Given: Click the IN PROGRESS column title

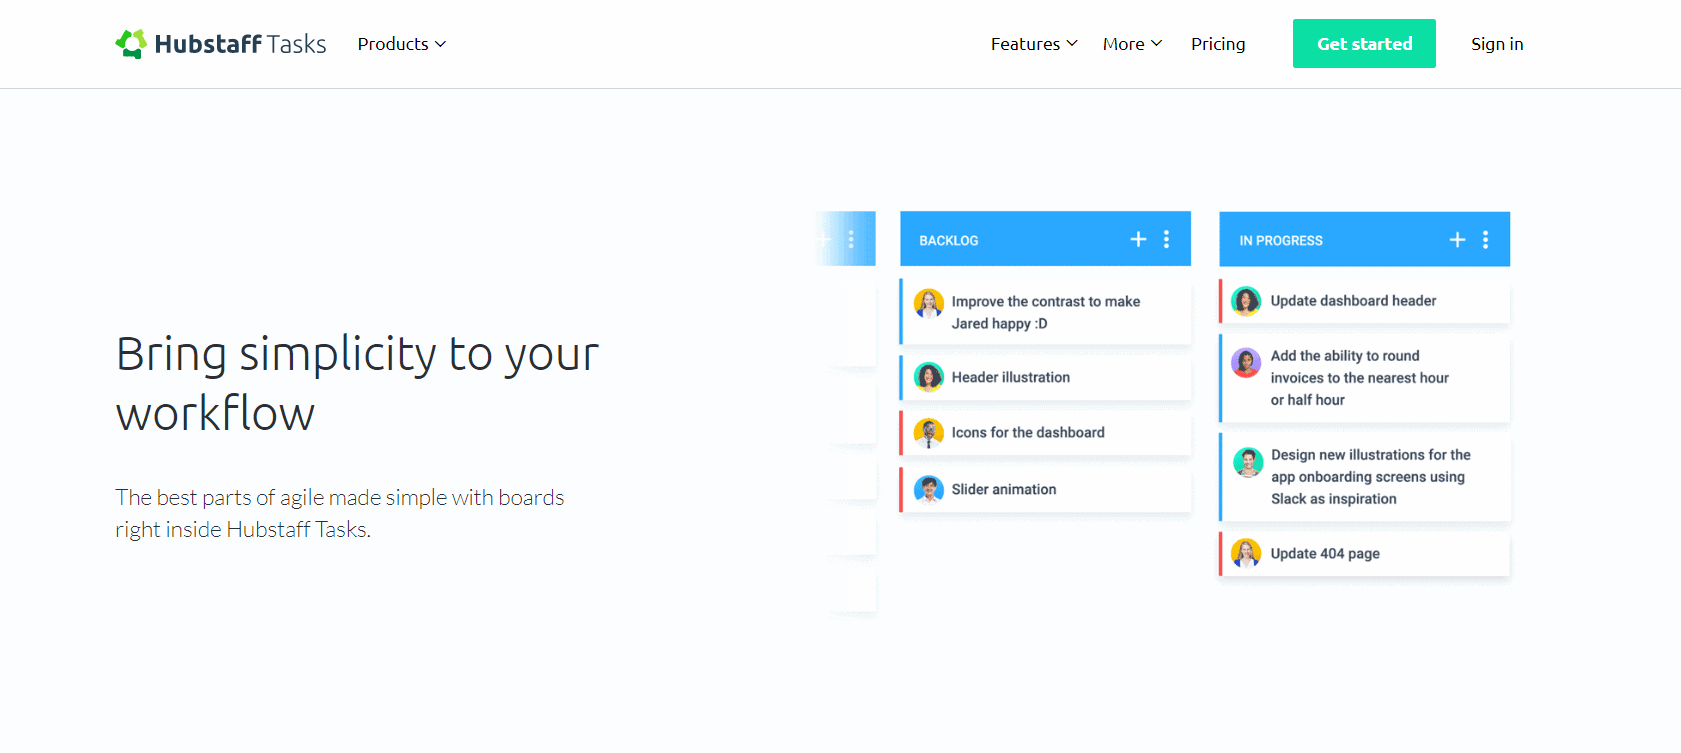Looking at the screenshot, I should click(x=1281, y=241).
